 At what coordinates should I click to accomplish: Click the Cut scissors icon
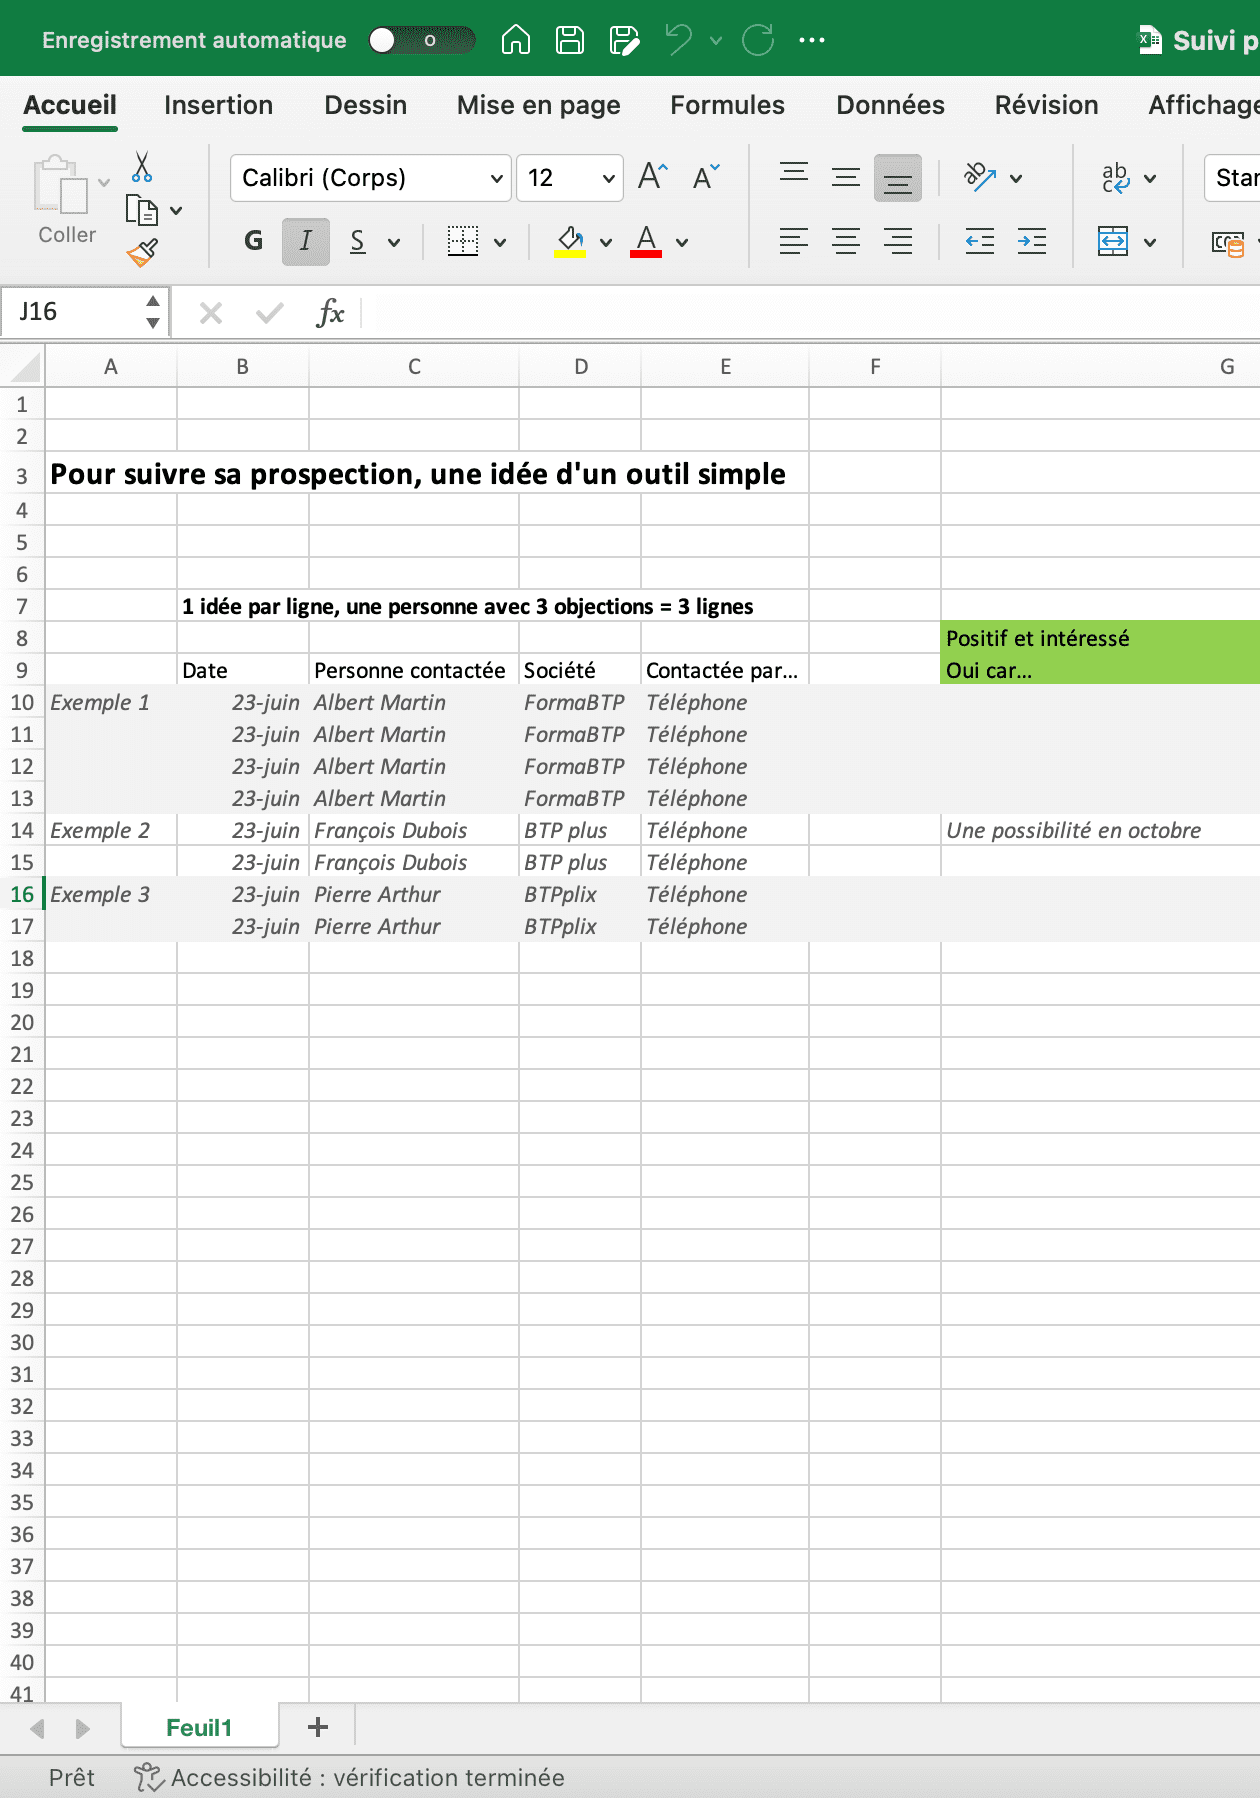coord(142,167)
